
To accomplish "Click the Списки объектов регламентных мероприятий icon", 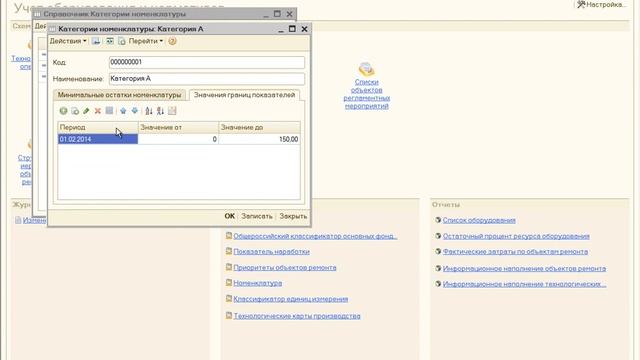I will tap(366, 69).
